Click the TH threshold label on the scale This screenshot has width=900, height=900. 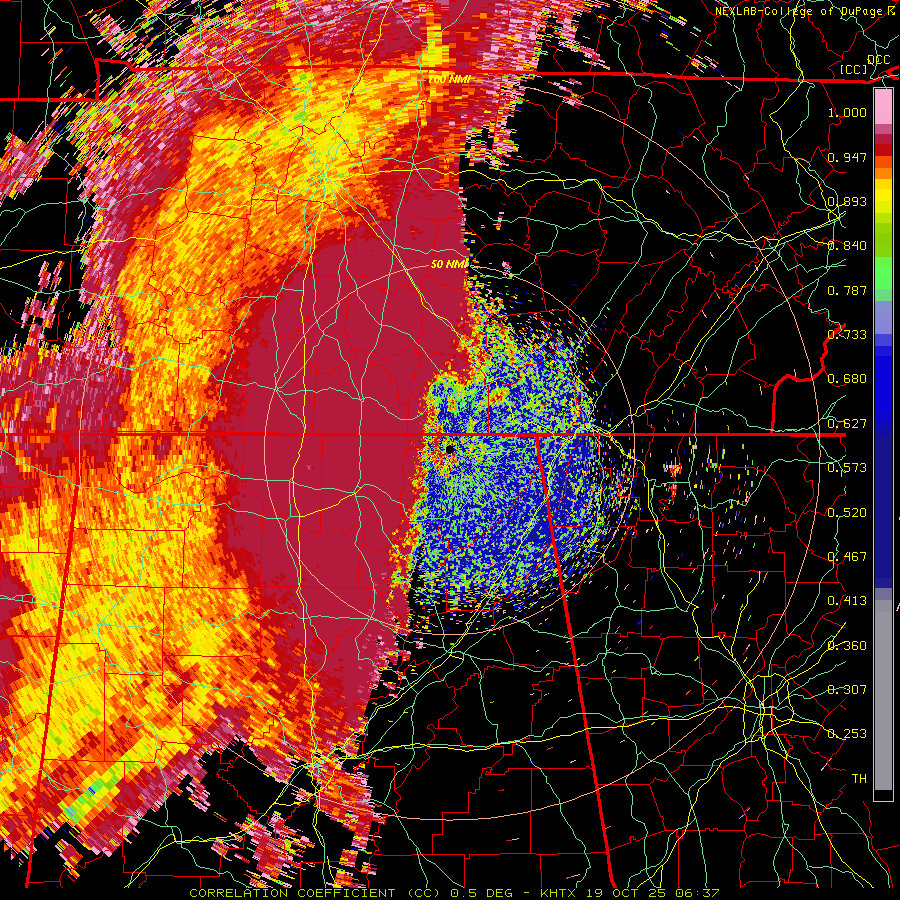pyautogui.click(x=859, y=779)
